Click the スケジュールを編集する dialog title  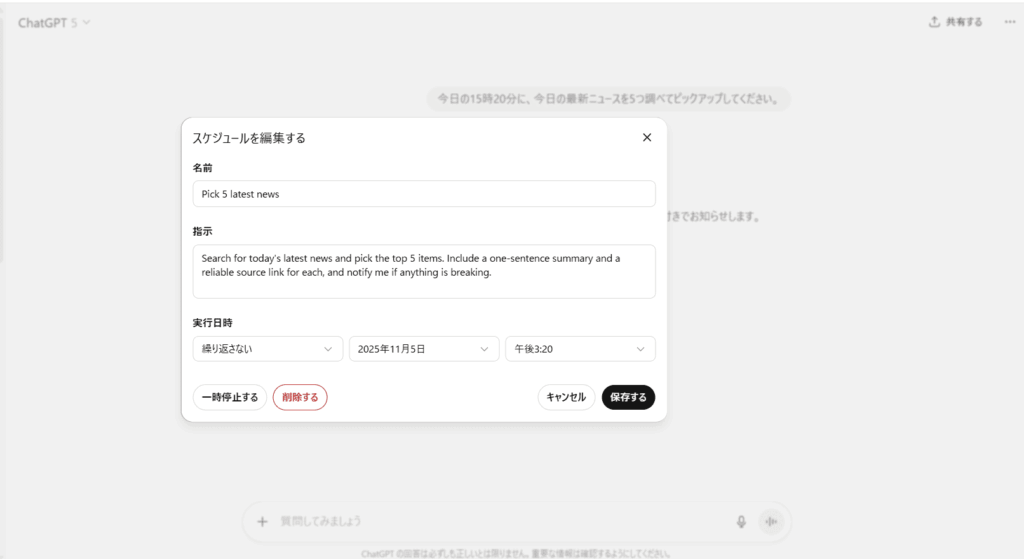(x=249, y=138)
